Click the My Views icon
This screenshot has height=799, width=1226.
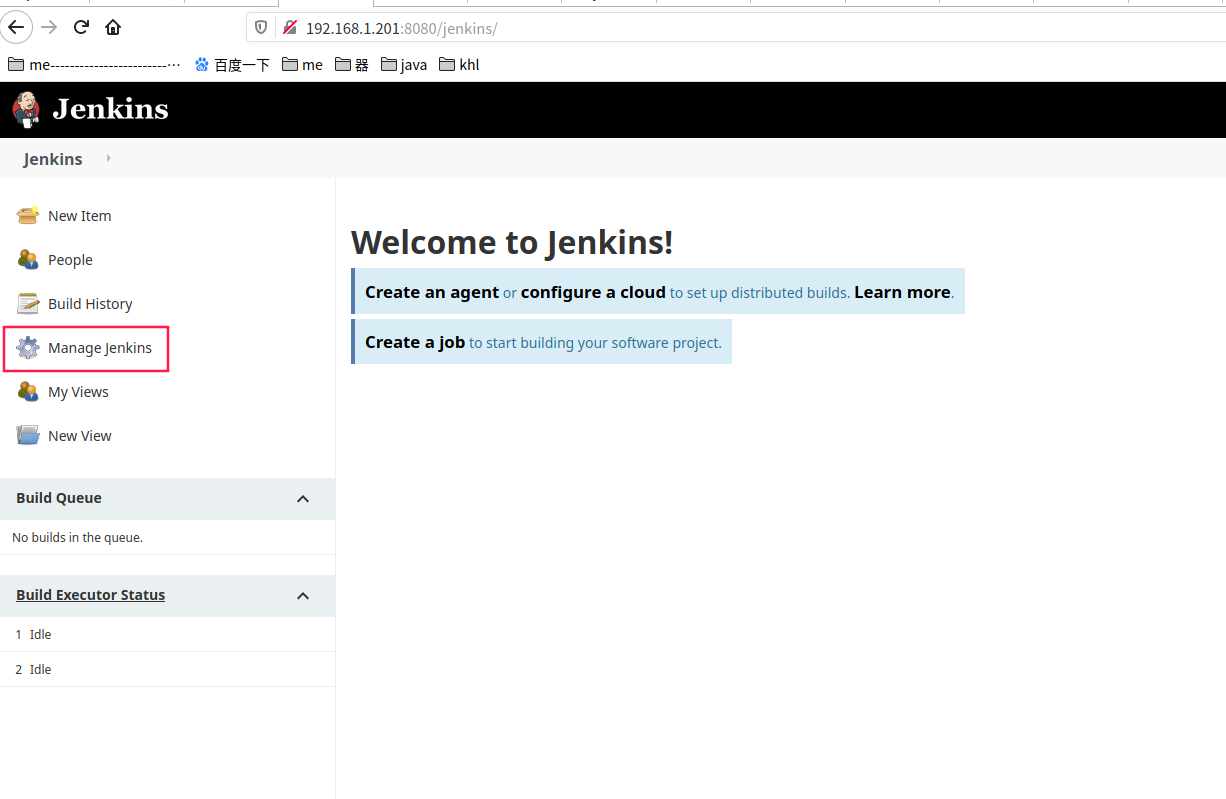pos(28,391)
